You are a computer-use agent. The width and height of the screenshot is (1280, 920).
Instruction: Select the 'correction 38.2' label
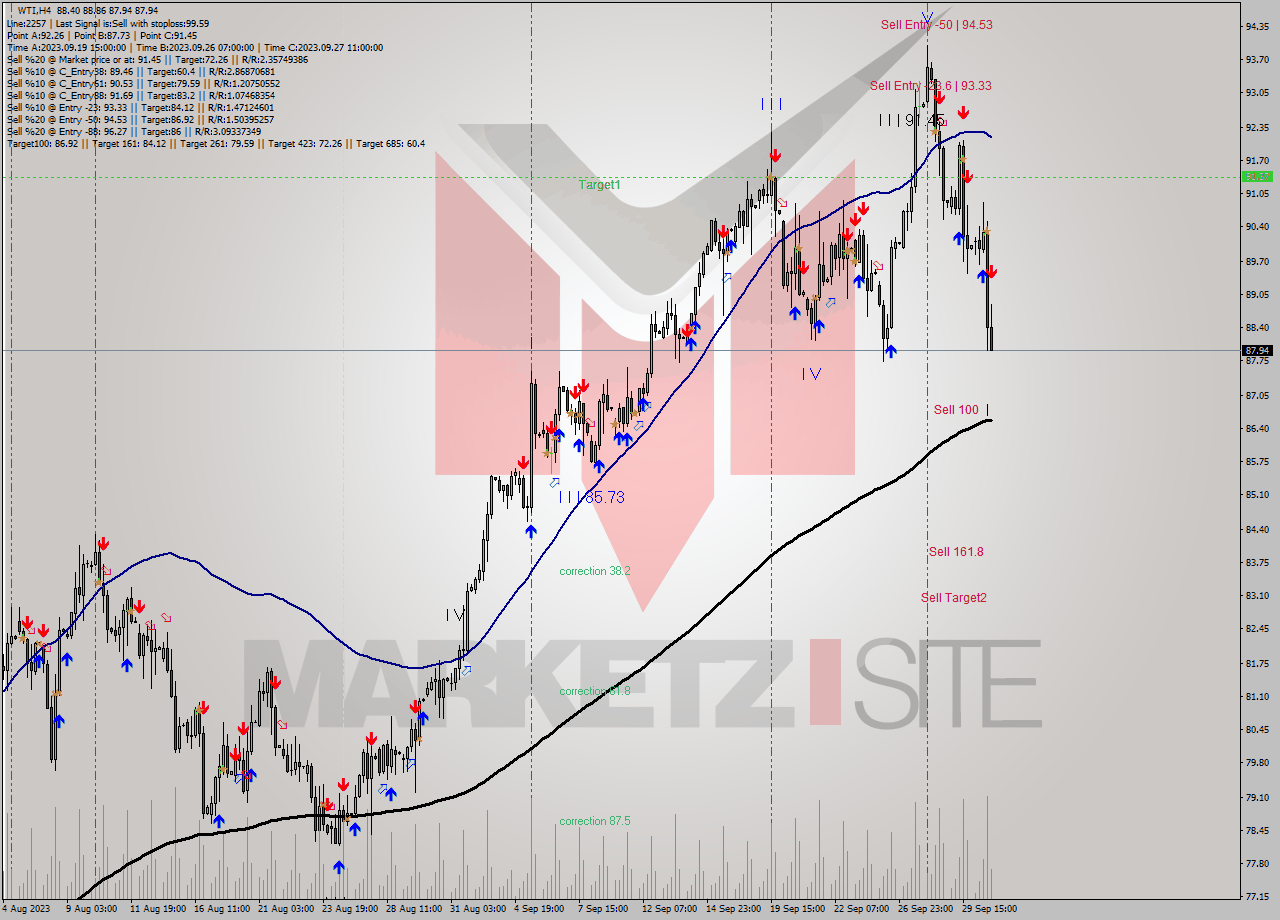[595, 571]
